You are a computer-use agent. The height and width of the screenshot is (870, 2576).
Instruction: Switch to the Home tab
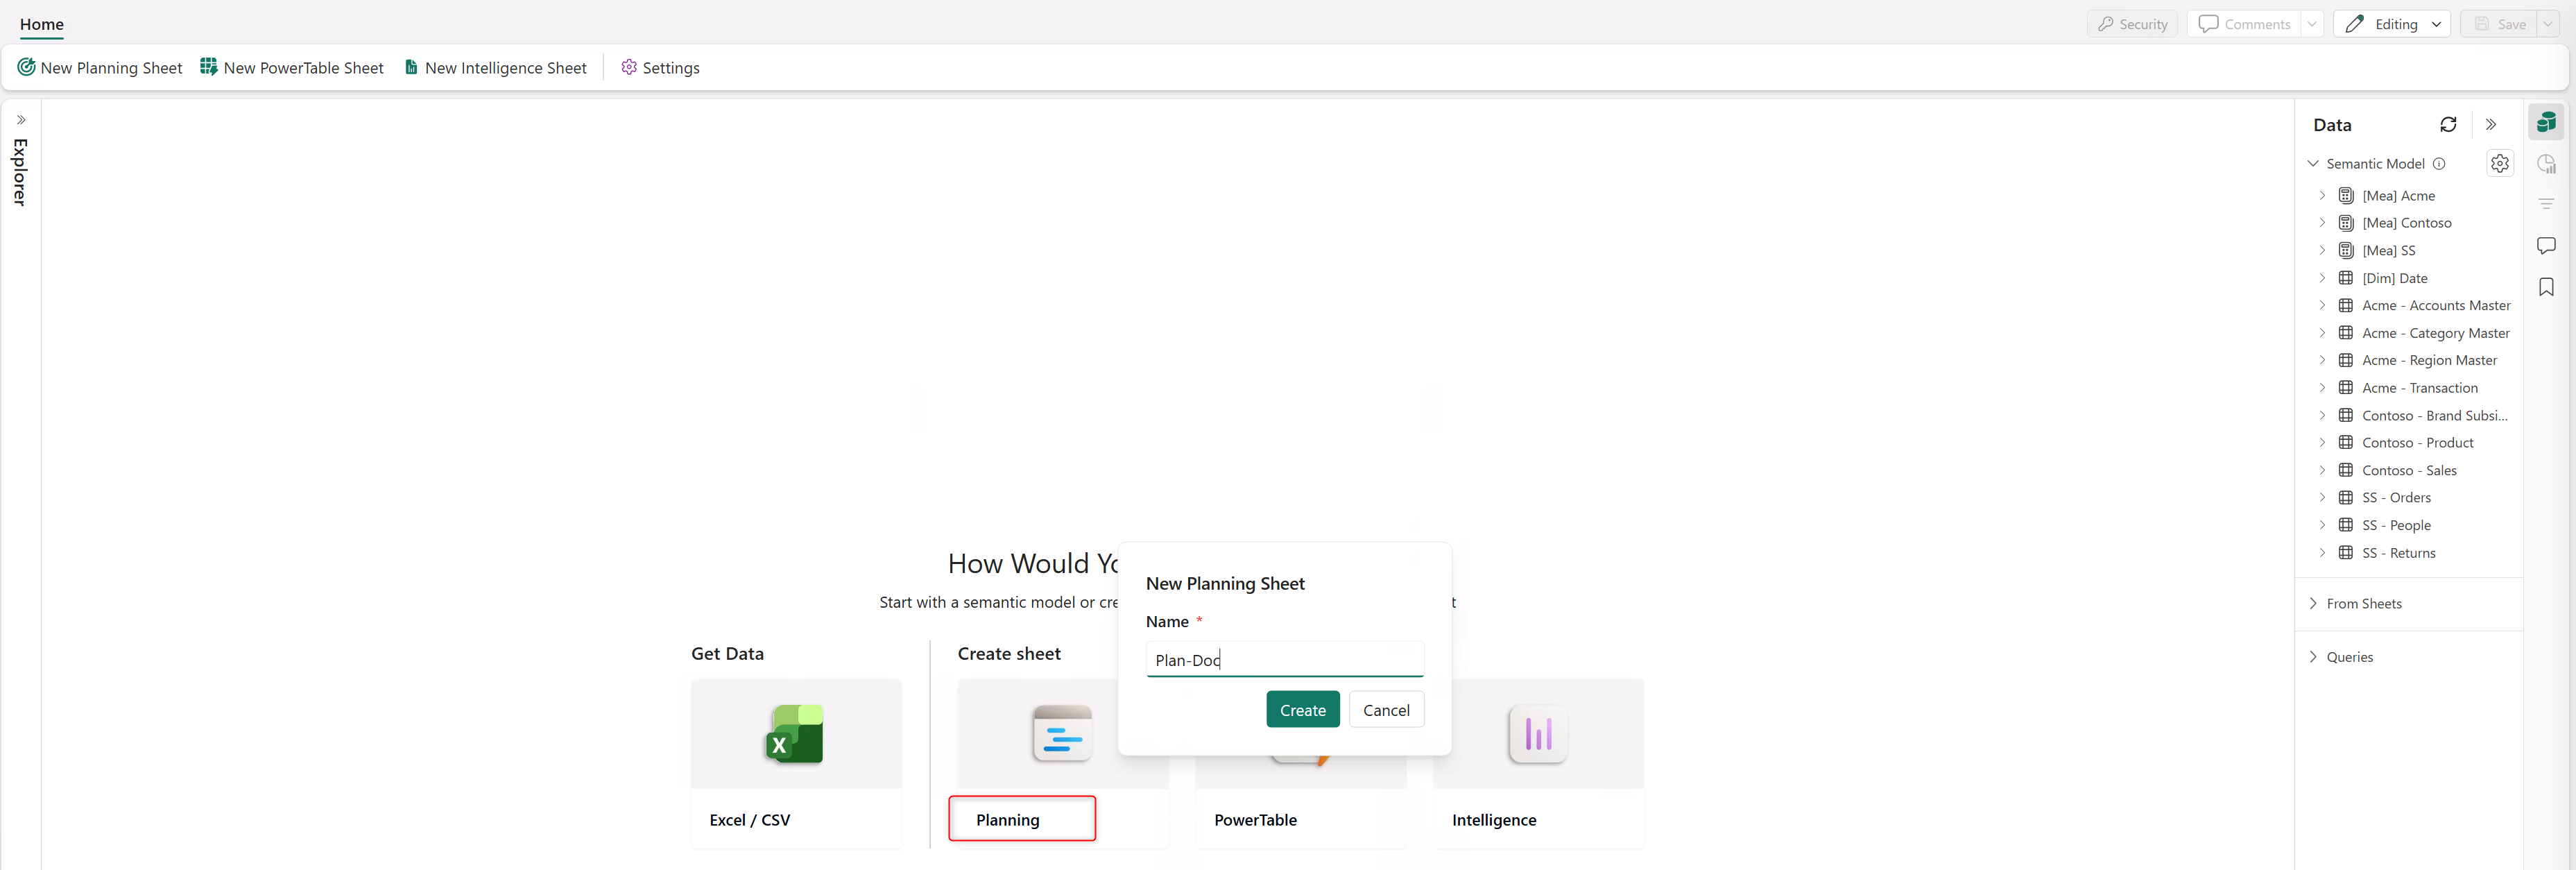[41, 24]
